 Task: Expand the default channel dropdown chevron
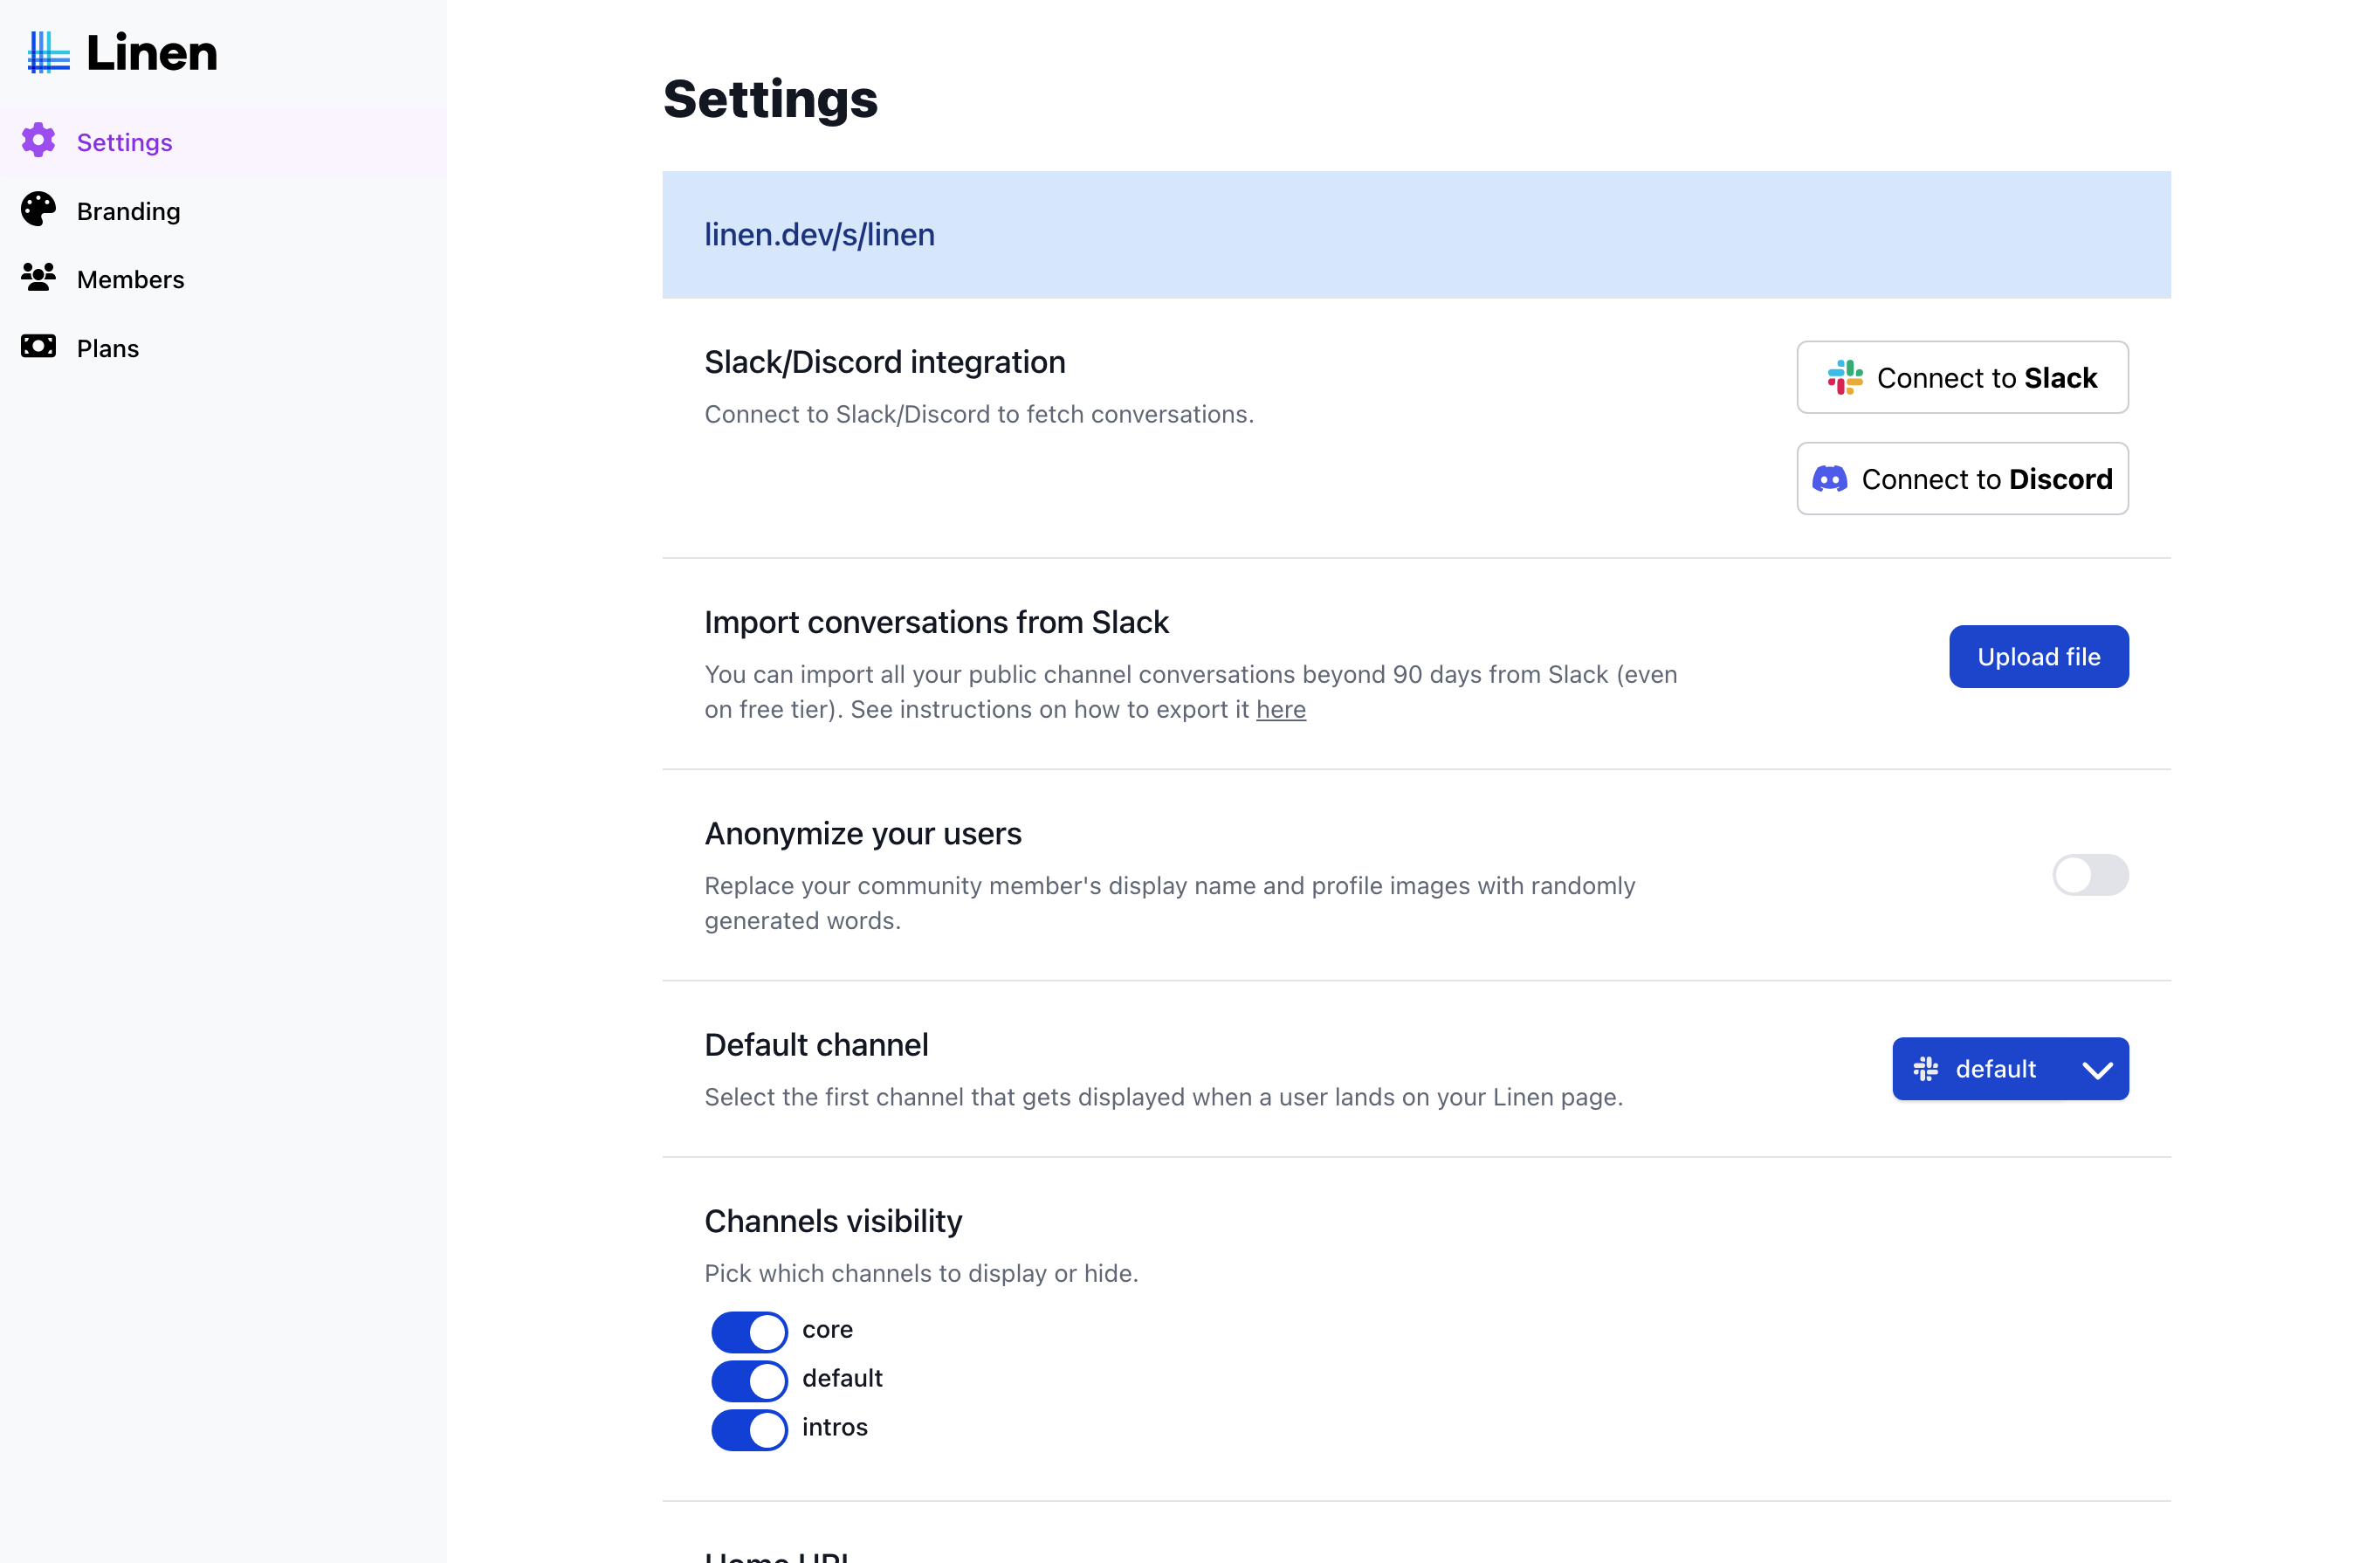tap(2097, 1070)
